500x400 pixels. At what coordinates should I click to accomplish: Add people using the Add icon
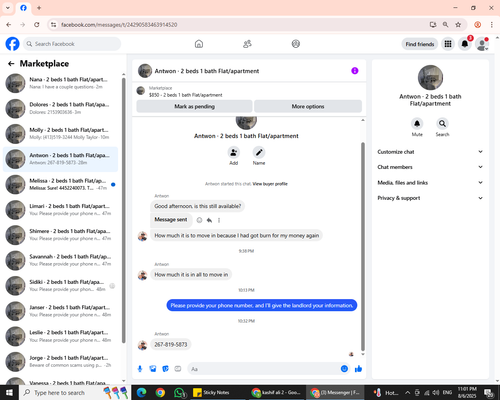coord(234,153)
